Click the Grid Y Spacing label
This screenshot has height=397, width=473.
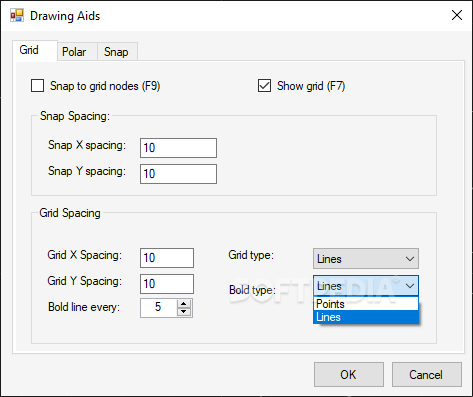85,281
